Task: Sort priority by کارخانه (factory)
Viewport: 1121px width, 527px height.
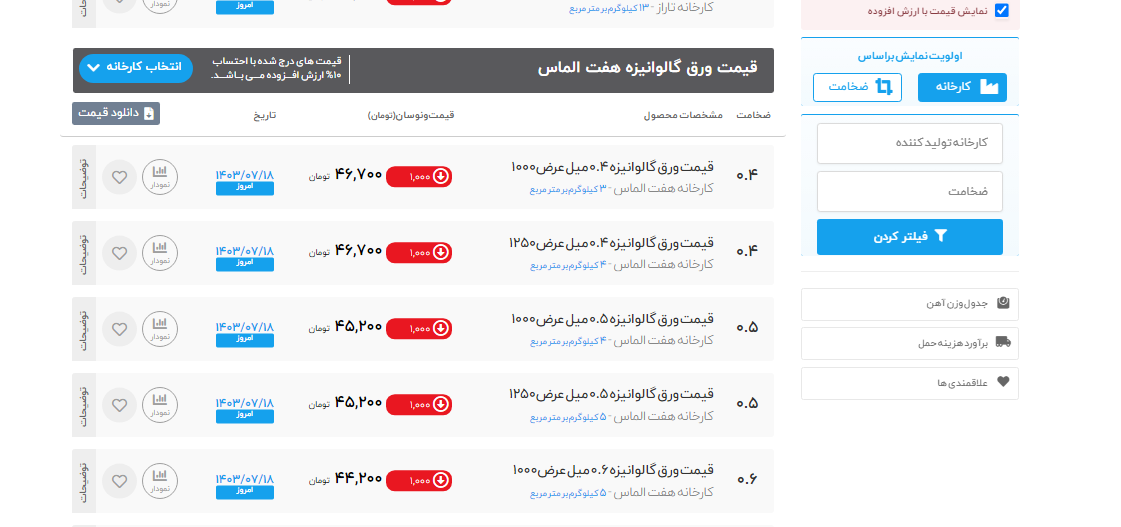Action: point(962,88)
